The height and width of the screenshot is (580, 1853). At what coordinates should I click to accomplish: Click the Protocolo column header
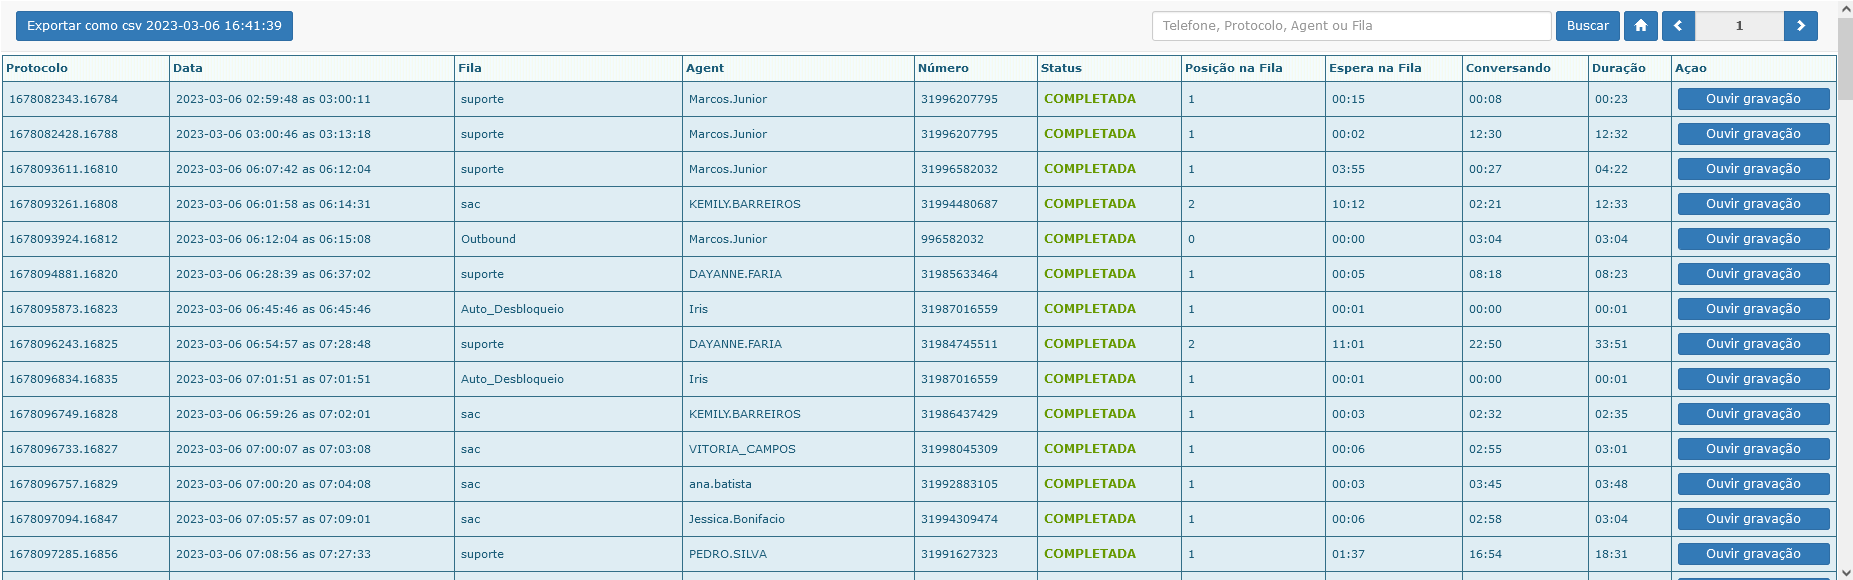(37, 68)
